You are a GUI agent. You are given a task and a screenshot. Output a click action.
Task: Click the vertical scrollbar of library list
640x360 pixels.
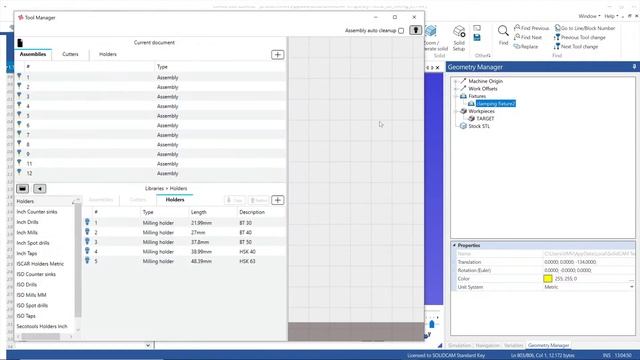pyautogui.click(x=78, y=261)
